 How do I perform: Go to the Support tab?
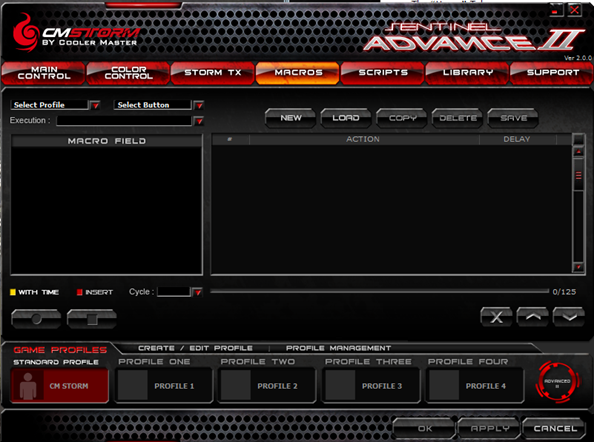[552, 73]
